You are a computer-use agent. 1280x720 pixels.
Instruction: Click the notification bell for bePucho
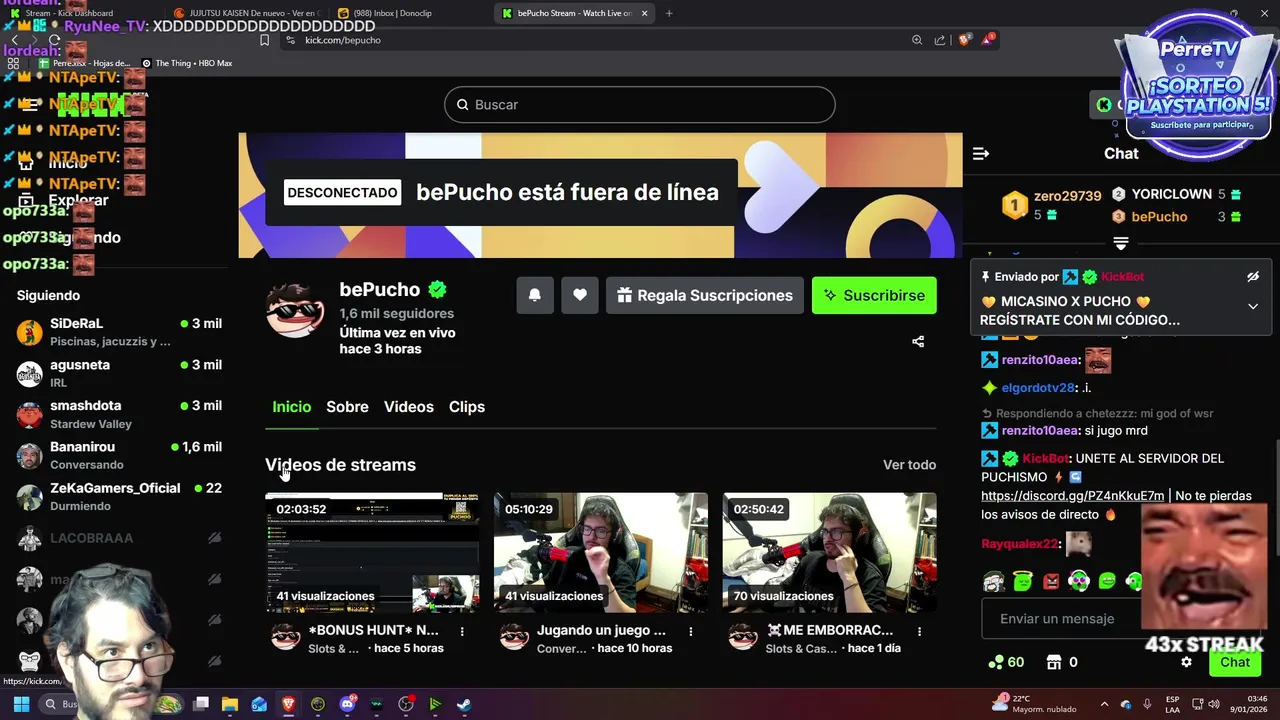pyautogui.click(x=535, y=295)
